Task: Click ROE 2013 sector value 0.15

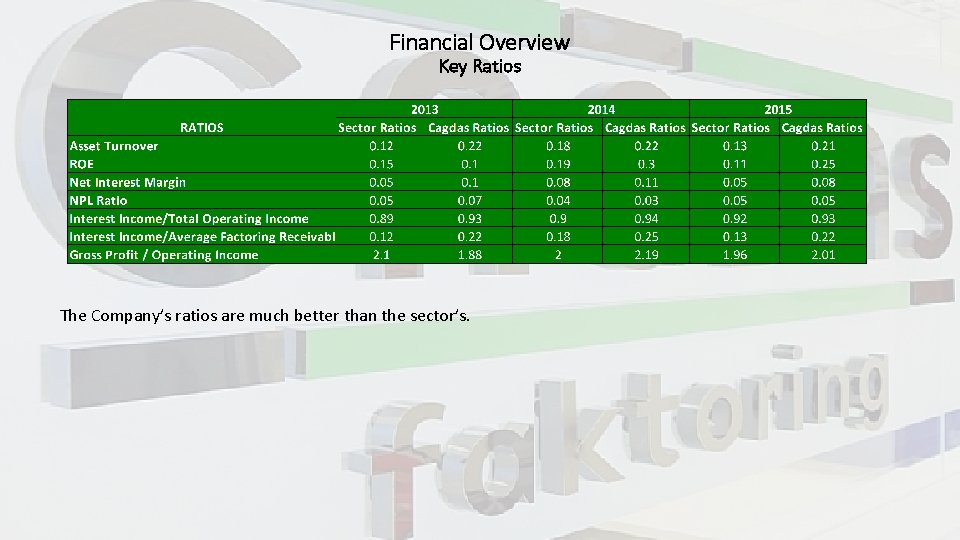Action: click(381, 164)
